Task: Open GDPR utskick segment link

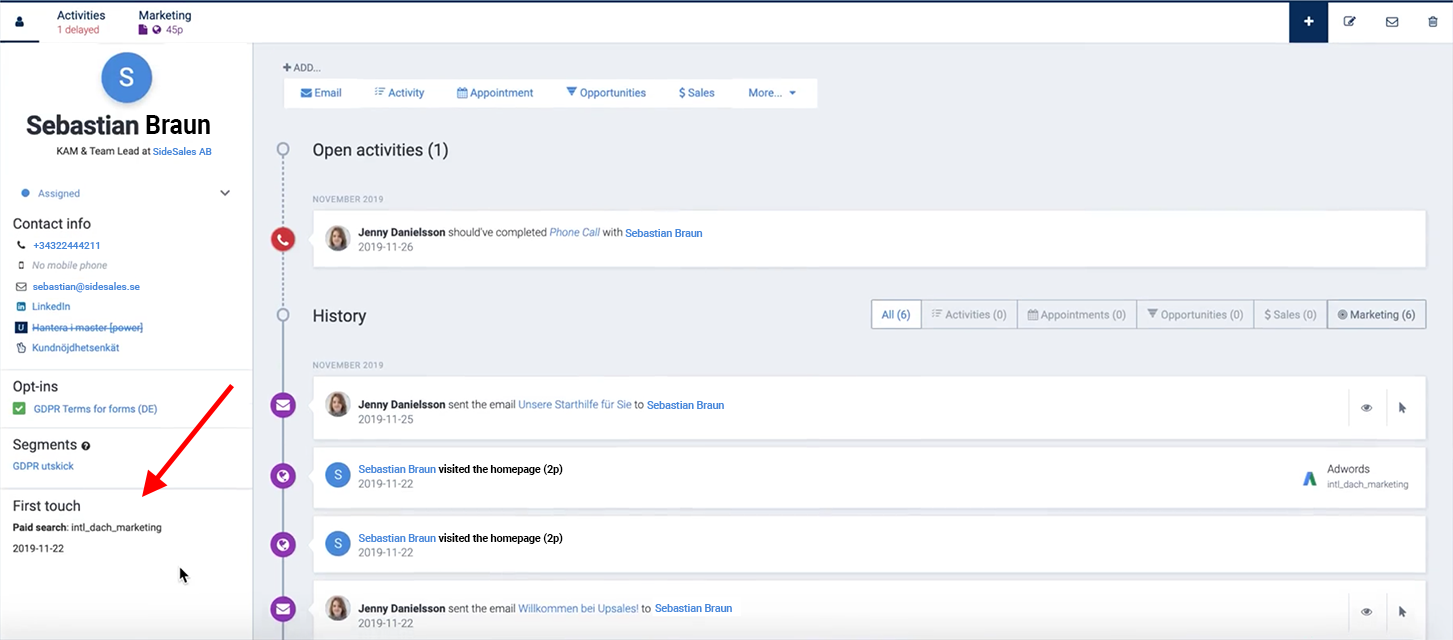Action: coord(43,466)
